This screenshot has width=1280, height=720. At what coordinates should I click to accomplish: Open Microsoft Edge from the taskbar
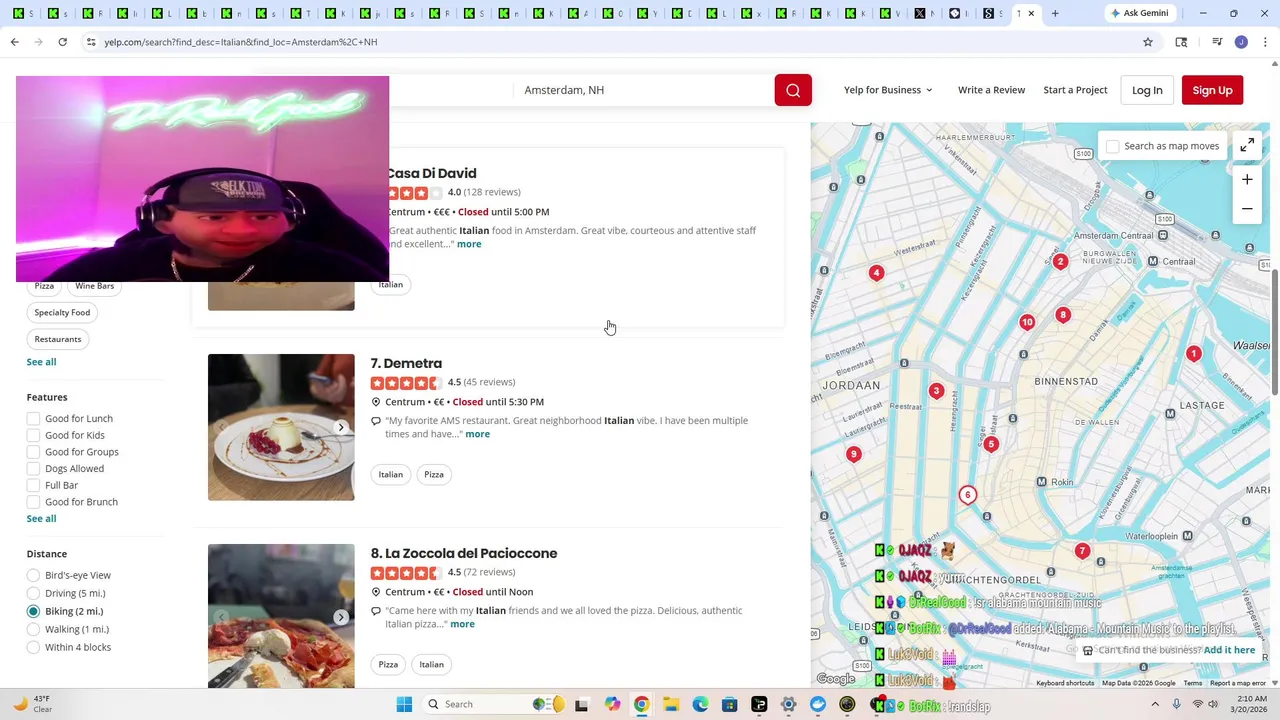[700, 704]
